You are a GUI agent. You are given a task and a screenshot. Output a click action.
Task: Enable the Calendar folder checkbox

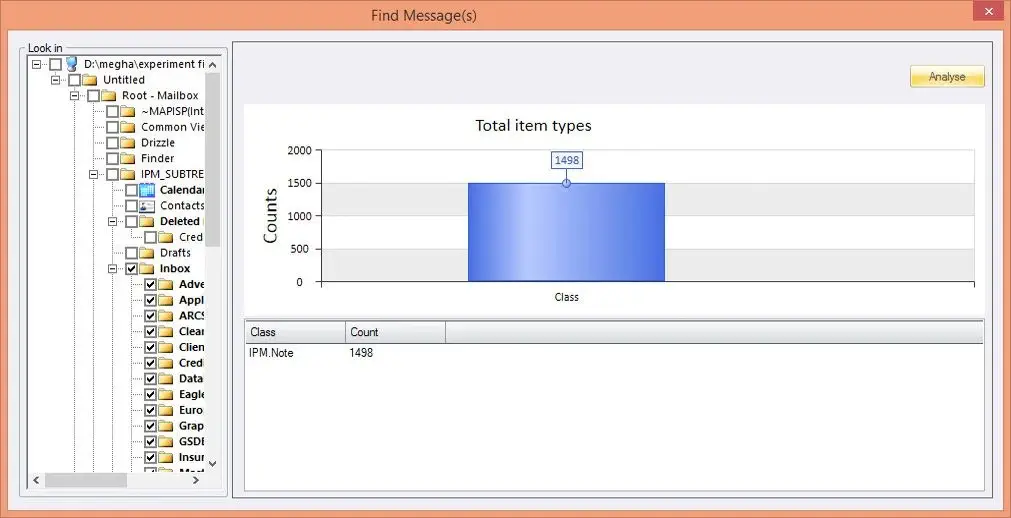131,190
